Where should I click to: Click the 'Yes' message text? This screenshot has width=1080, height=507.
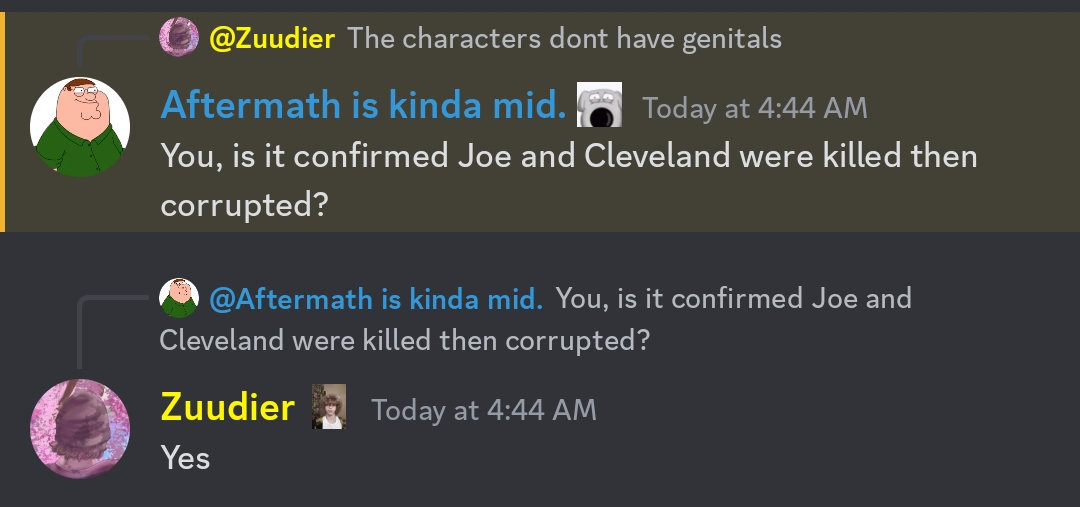tap(185, 458)
